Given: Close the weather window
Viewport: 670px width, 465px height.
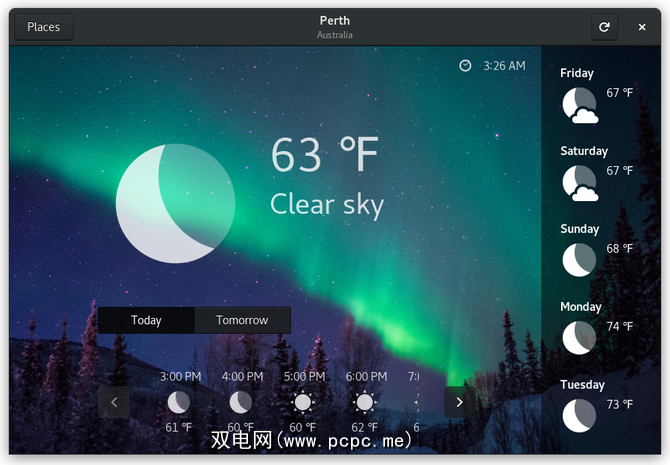Looking at the screenshot, I should click(x=642, y=27).
